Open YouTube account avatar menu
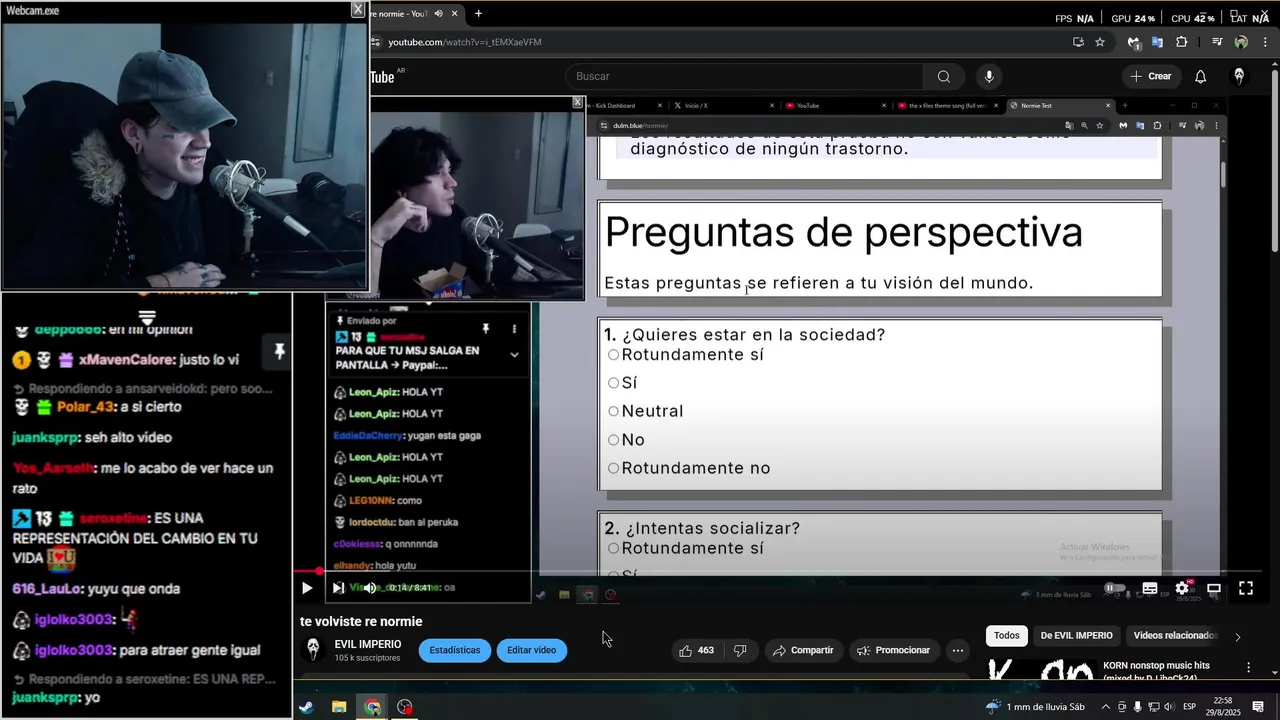This screenshot has width=1280, height=720. click(x=1239, y=76)
